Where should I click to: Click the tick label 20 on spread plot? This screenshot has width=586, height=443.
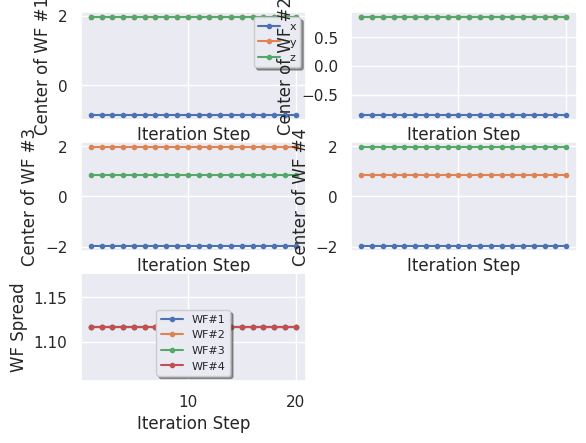click(x=295, y=402)
